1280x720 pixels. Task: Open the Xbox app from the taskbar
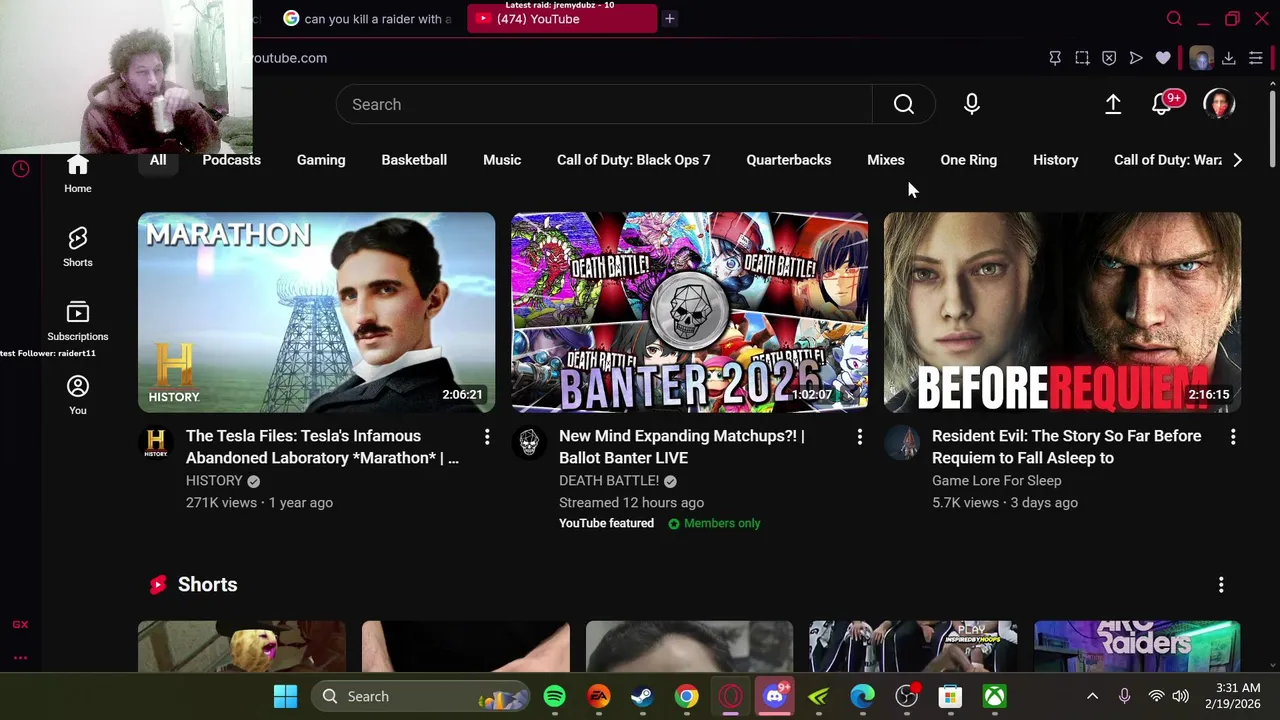tap(994, 696)
